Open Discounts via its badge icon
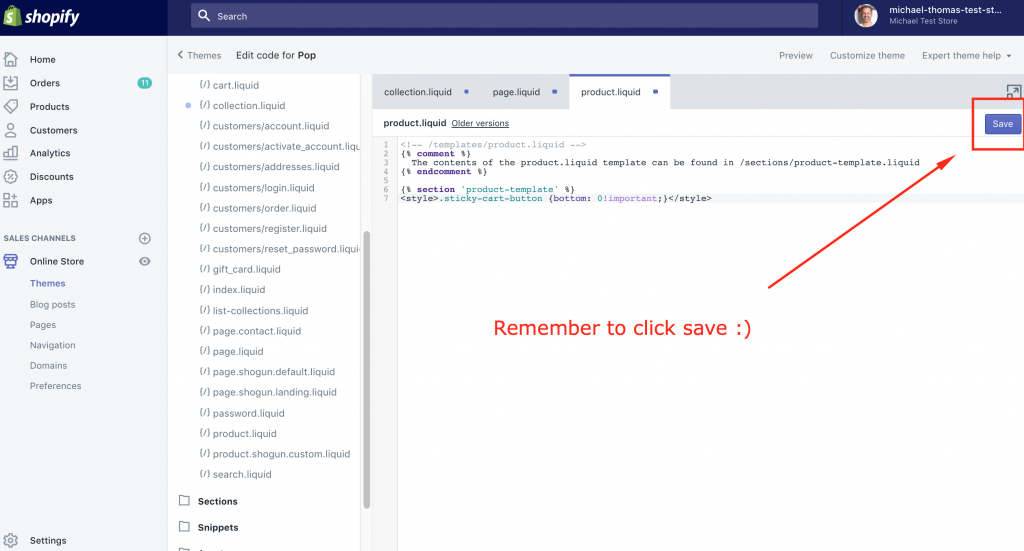The image size is (1024, 551). [11, 177]
